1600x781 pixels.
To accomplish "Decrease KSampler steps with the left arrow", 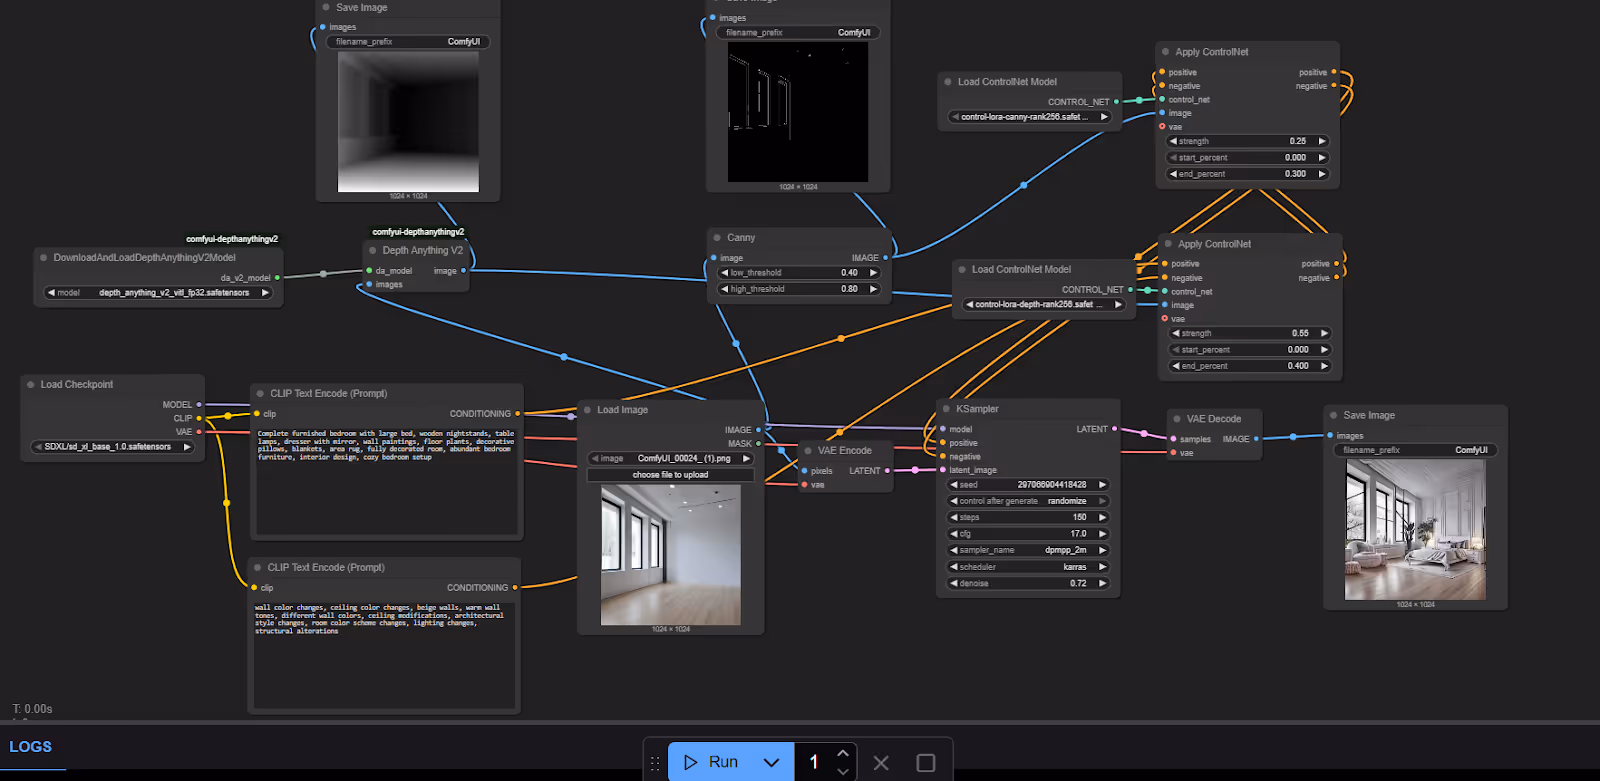I will [954, 518].
